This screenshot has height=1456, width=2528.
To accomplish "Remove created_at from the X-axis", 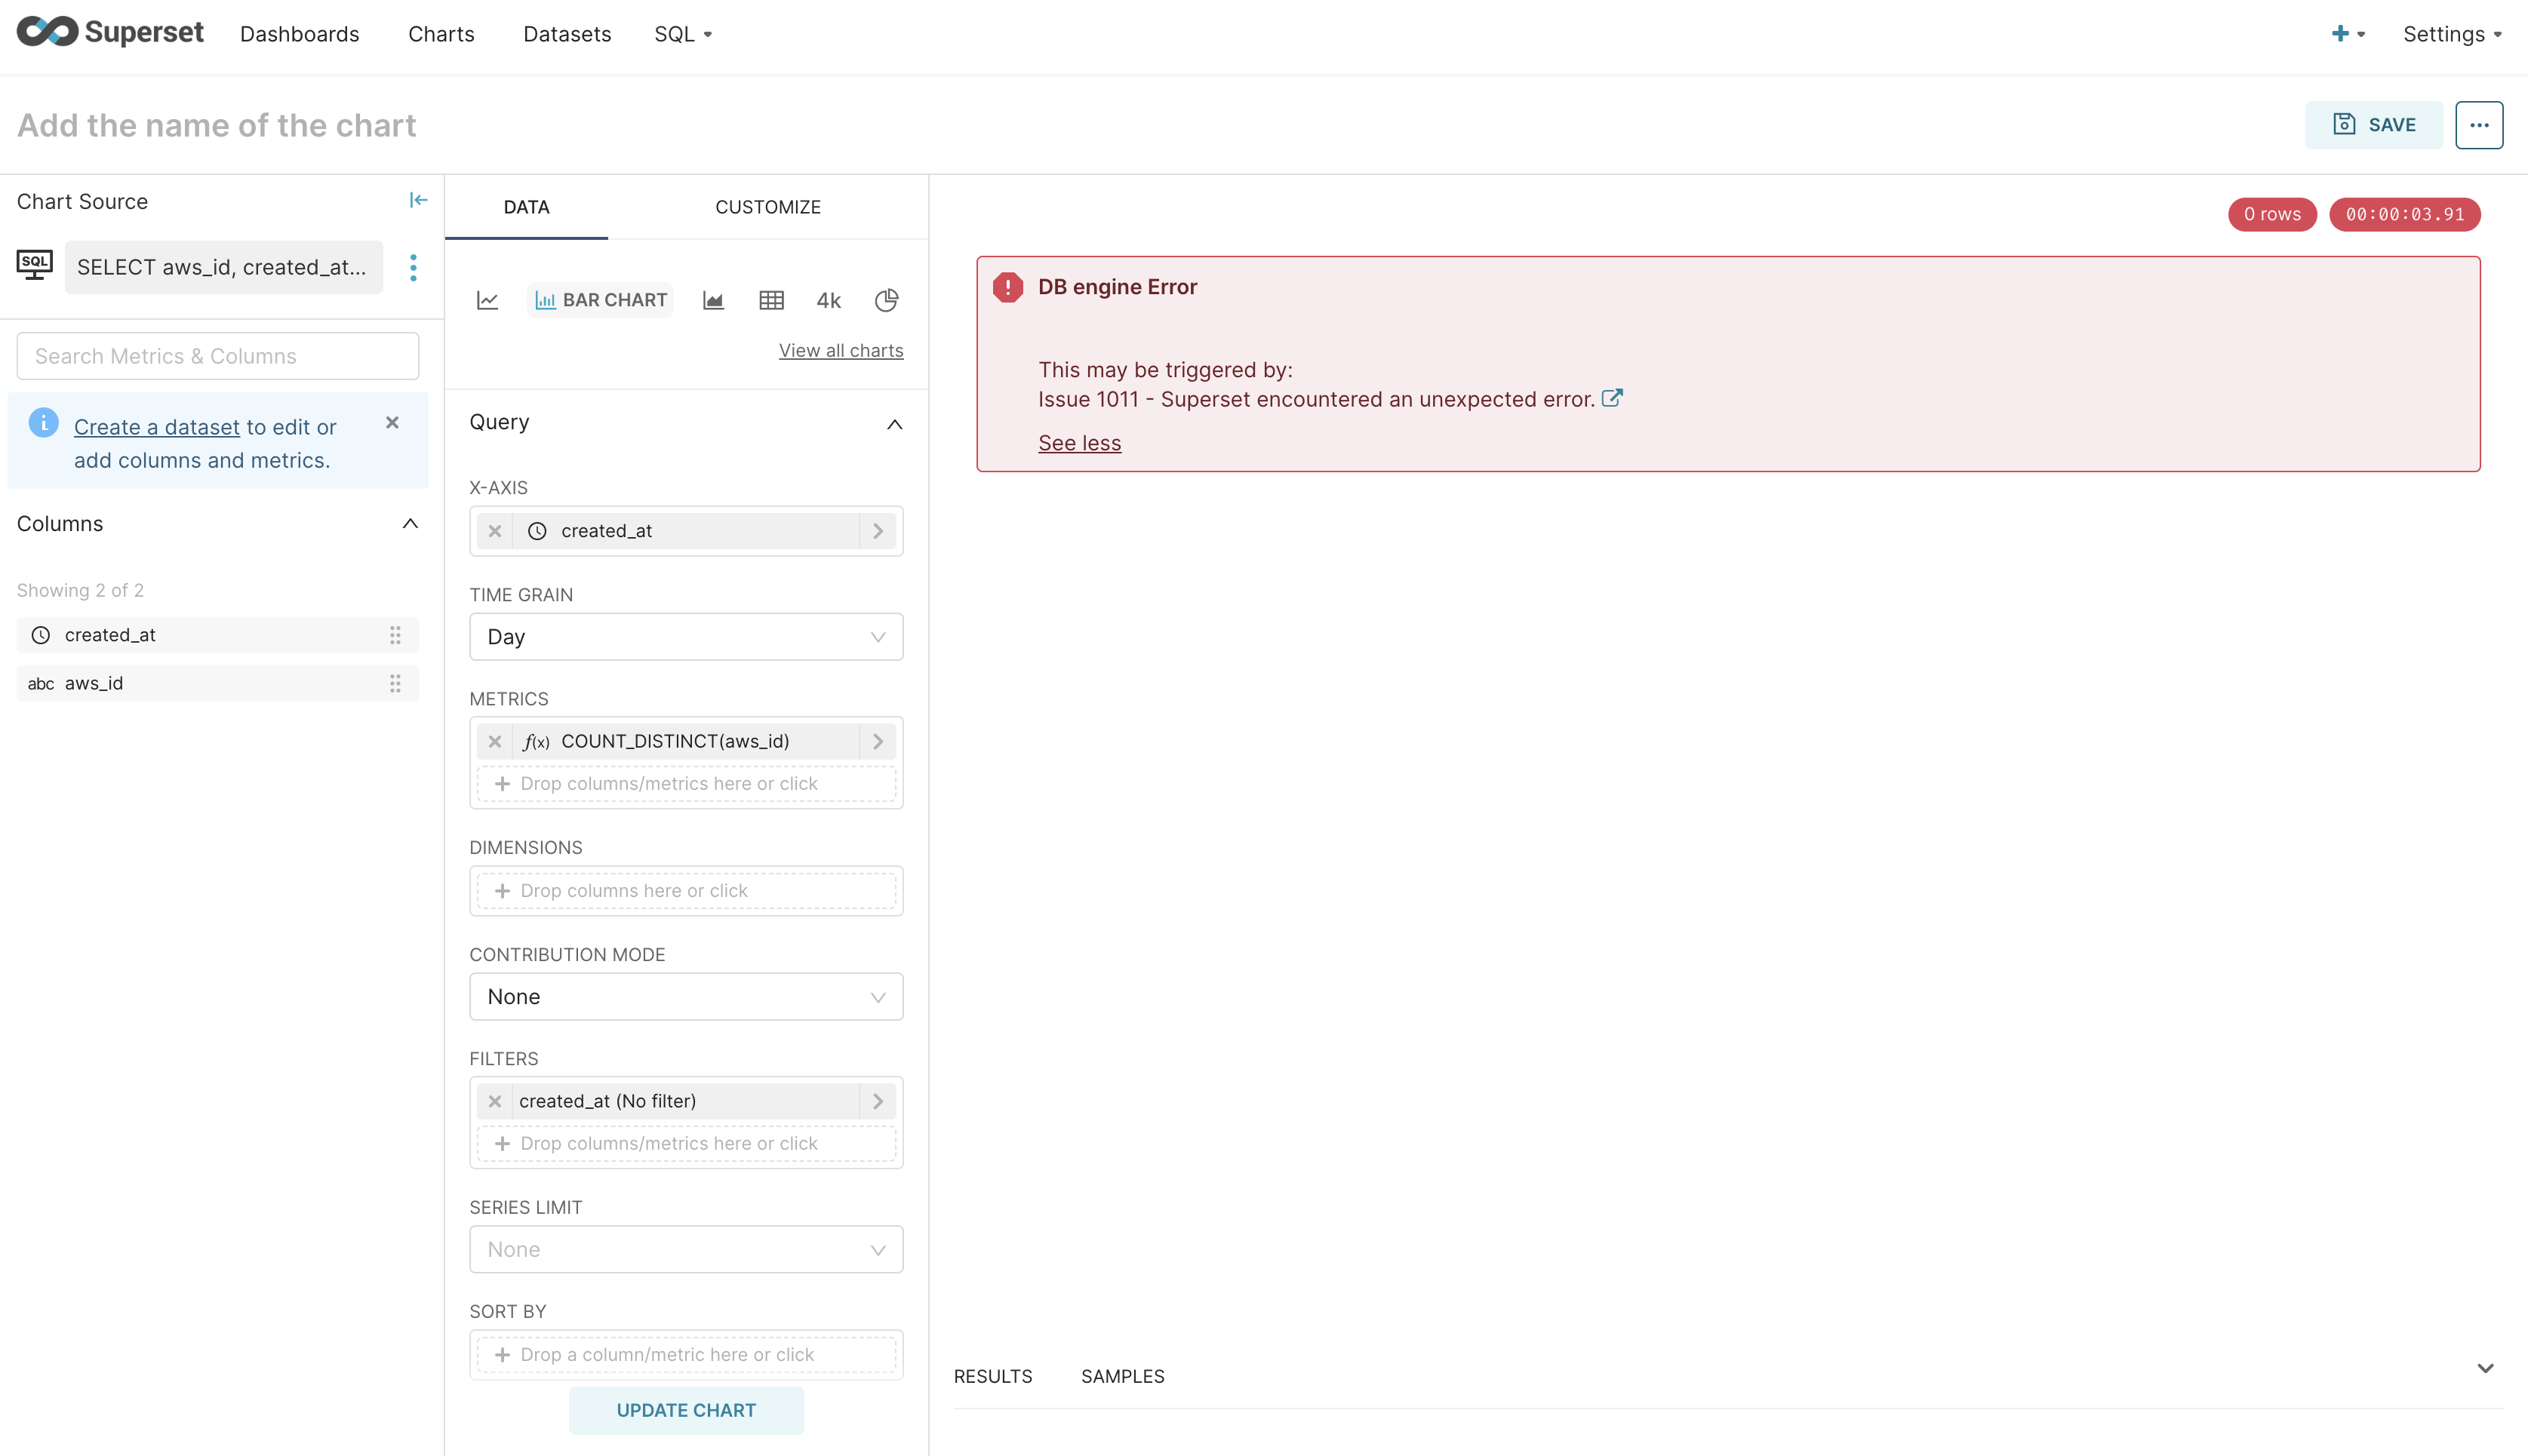I will [x=495, y=531].
